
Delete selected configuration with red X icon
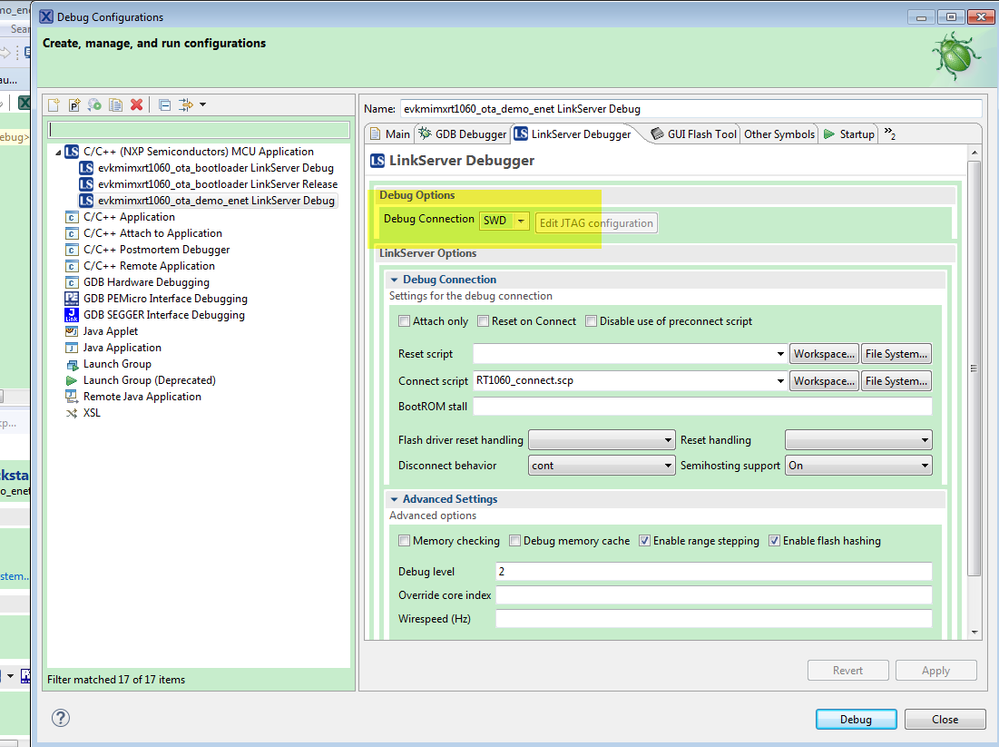click(x=136, y=105)
